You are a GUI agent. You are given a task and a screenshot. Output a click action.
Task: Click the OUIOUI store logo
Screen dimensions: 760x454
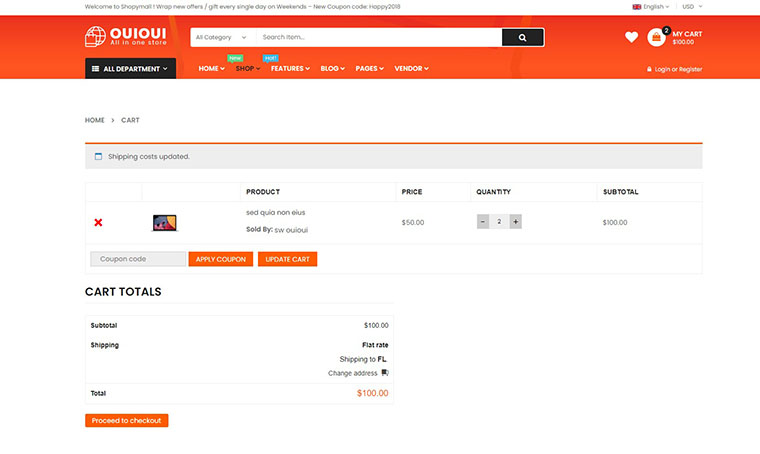(125, 37)
